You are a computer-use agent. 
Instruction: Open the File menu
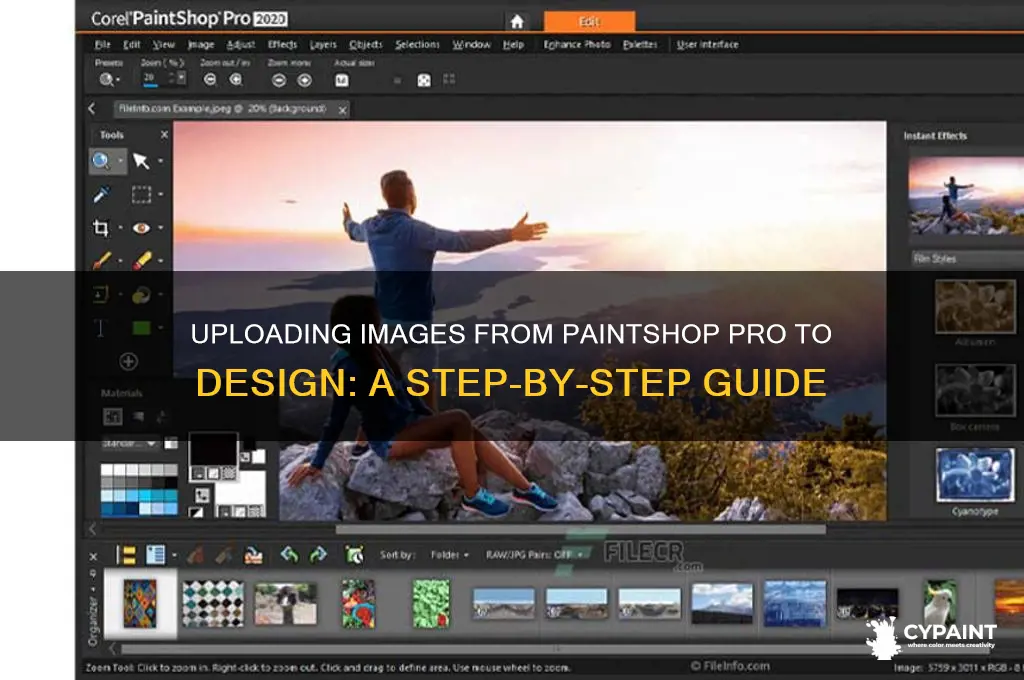[x=103, y=44]
